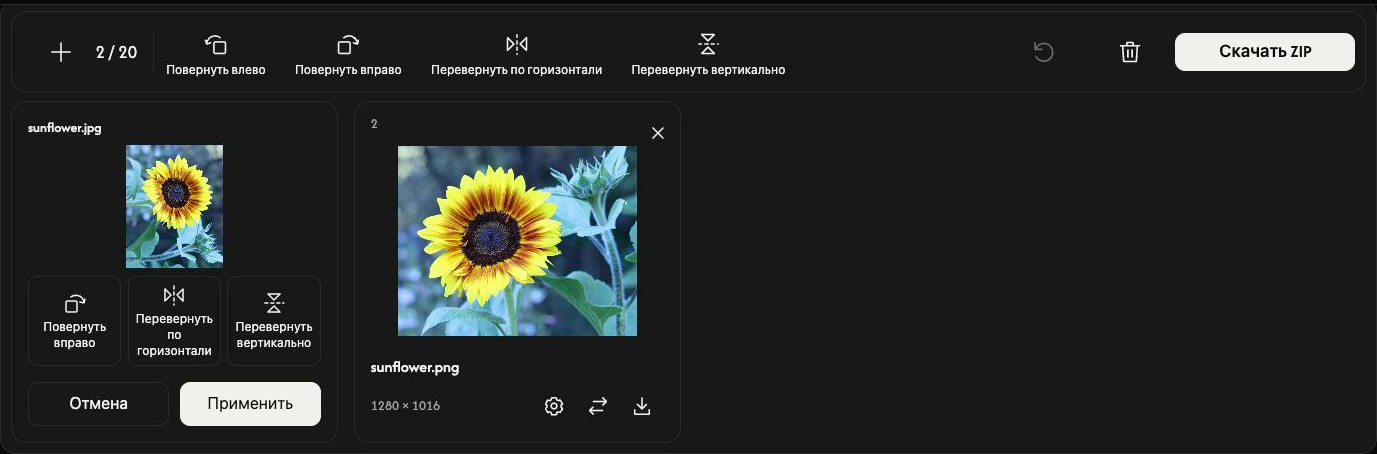Select Повернуть вправо in the top toolbar
1377x454 pixels.
click(x=348, y=55)
